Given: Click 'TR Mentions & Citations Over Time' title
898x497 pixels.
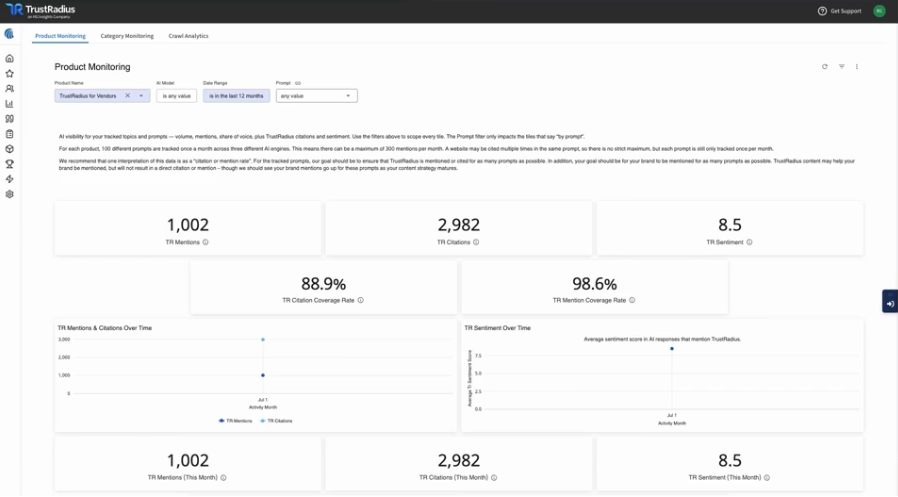Looking at the screenshot, I should pyautogui.click(x=105, y=328).
